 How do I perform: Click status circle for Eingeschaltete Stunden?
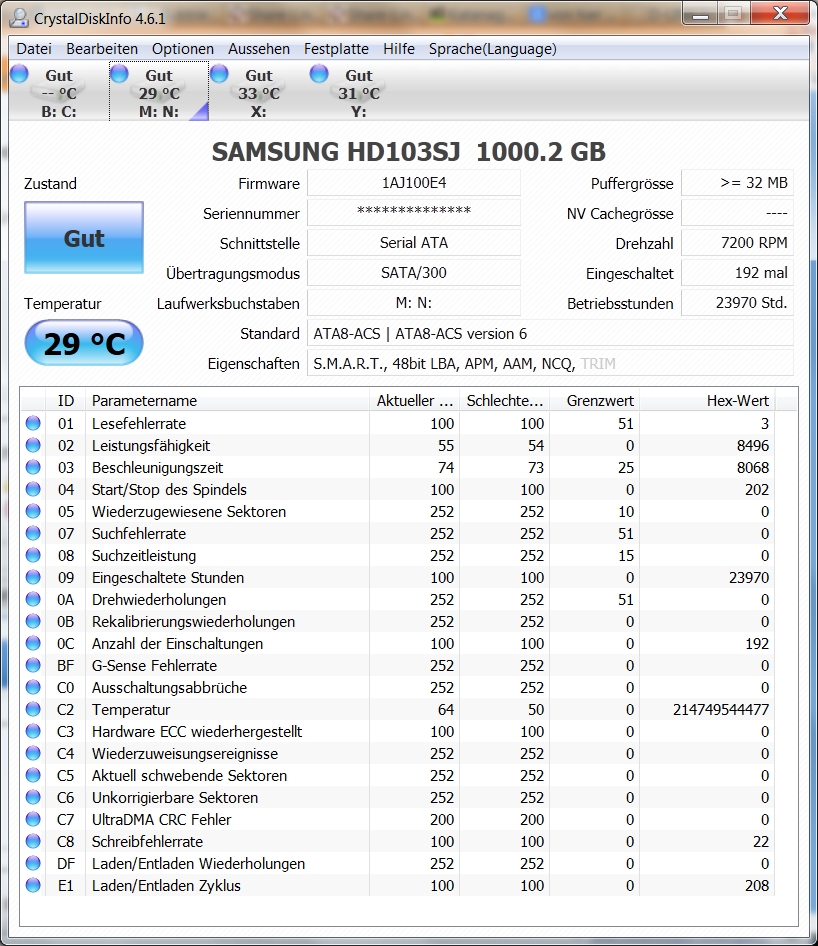32,577
